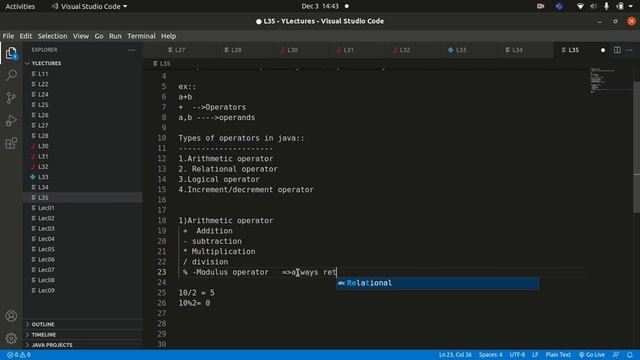Change language mode Plain Text
This screenshot has width=640, height=360.
tap(558, 355)
